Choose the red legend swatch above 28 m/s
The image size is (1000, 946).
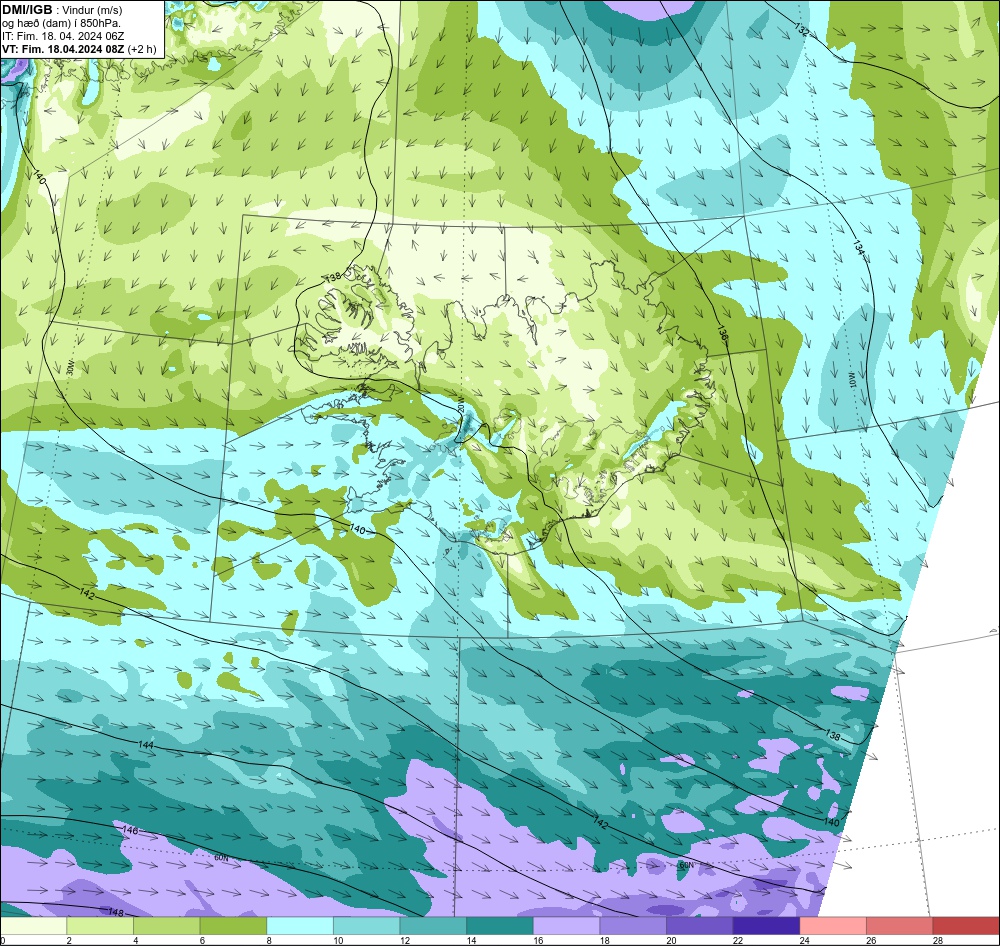coord(966,926)
